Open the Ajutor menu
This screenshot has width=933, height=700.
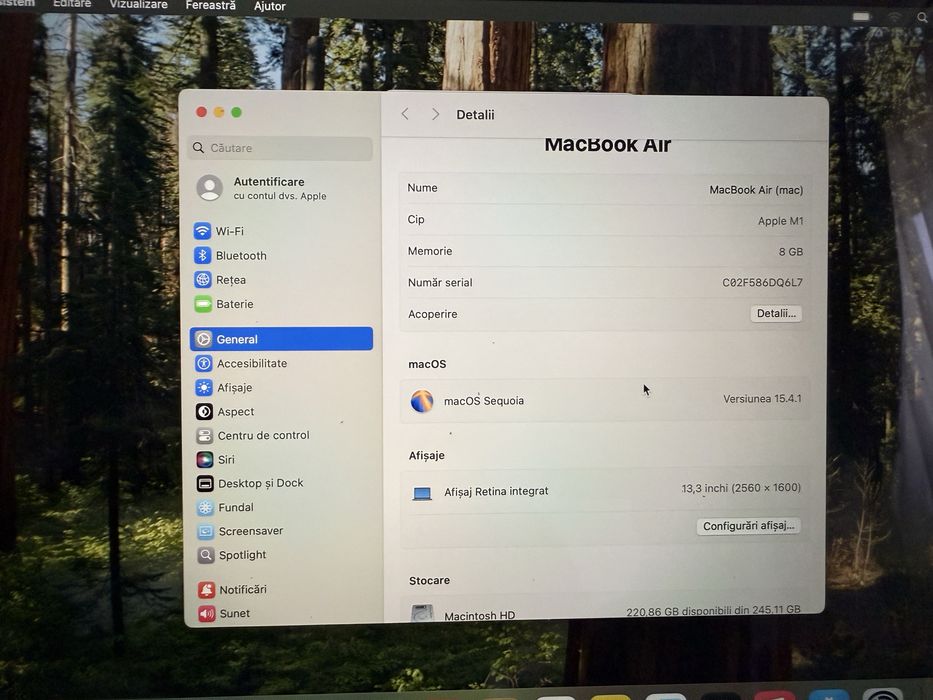[x=270, y=6]
